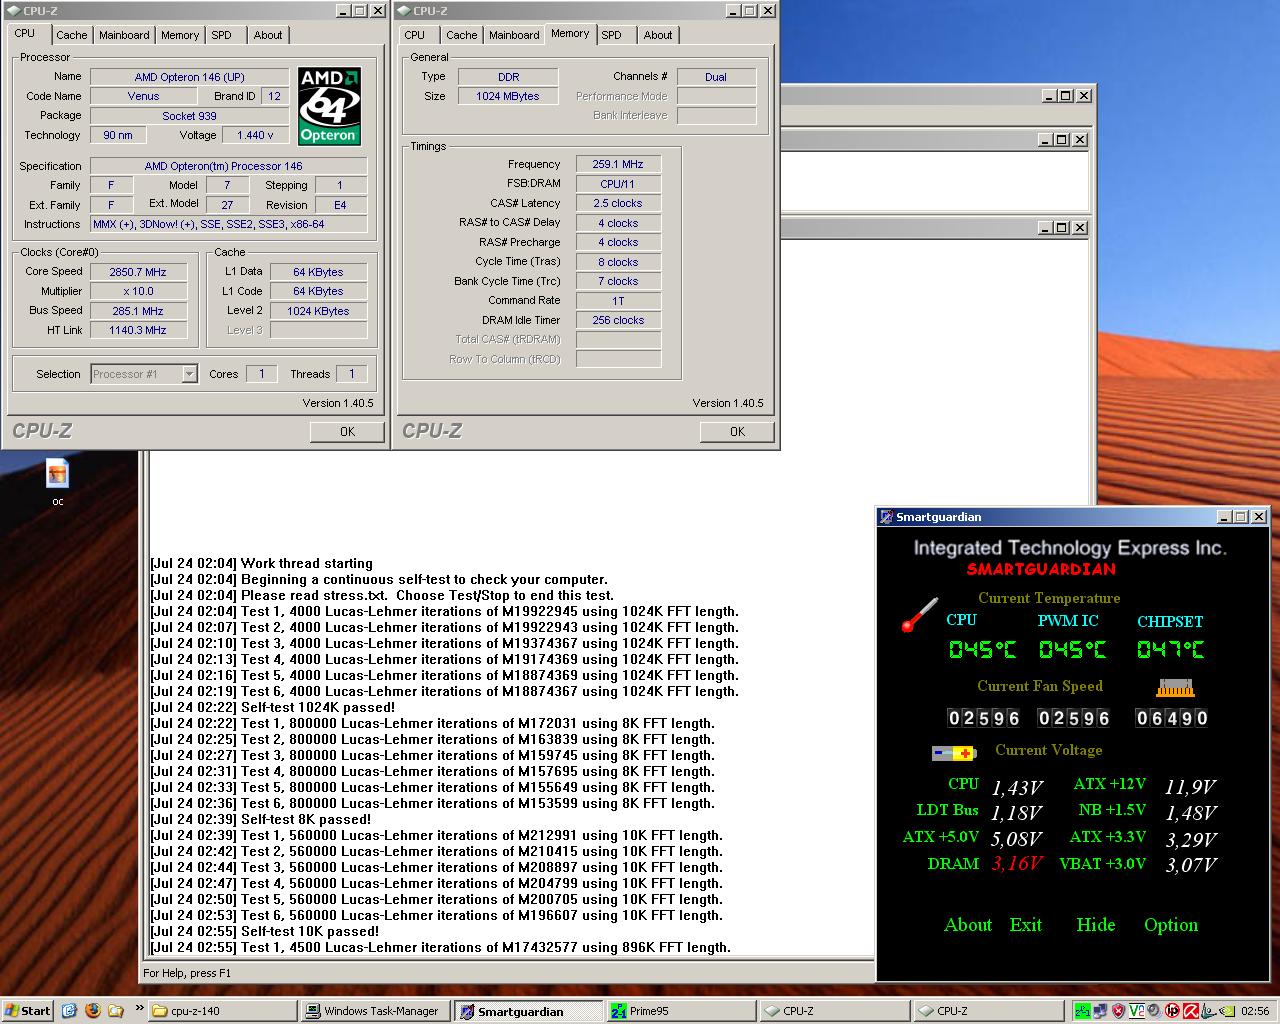The image size is (1280, 1024).
Task: Click Channels value Dual
Action: 716,77
